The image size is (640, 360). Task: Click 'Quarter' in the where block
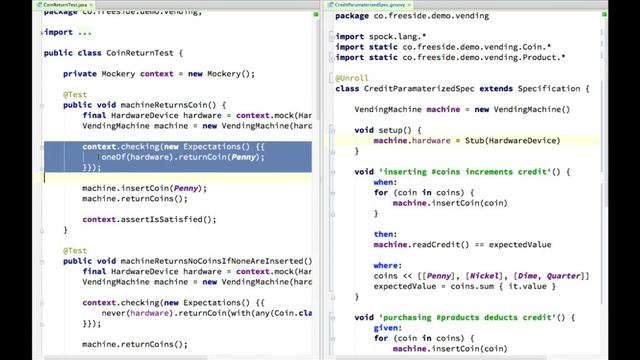[563, 276]
